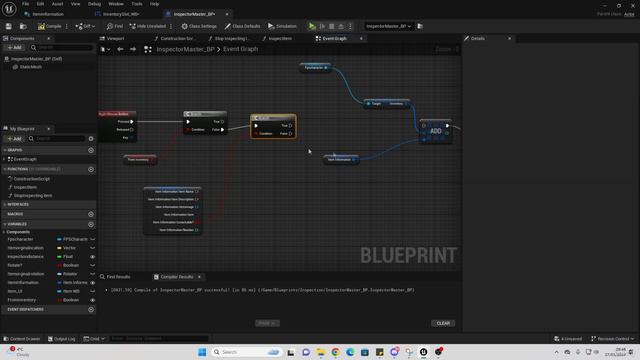Click the icon right of debug object dropdown
The image size is (640, 360).
[x=420, y=26]
